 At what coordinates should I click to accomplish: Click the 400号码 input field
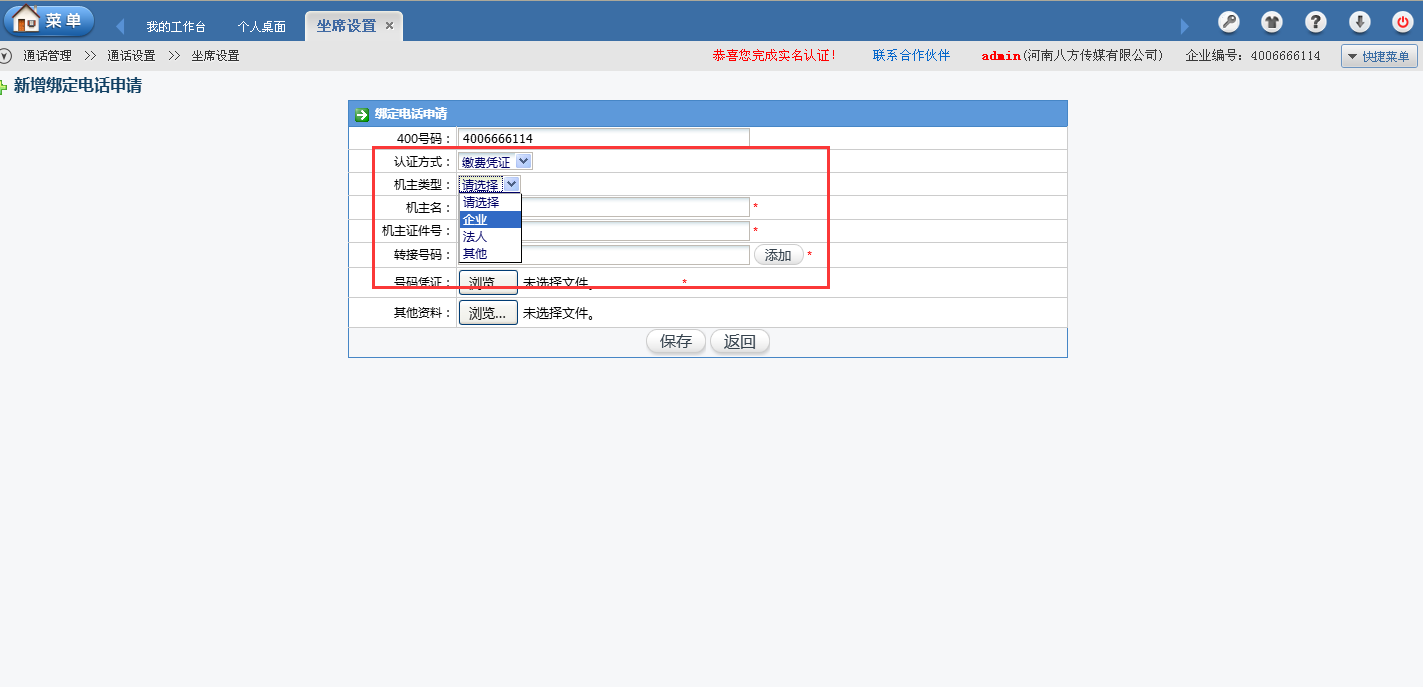tap(603, 138)
